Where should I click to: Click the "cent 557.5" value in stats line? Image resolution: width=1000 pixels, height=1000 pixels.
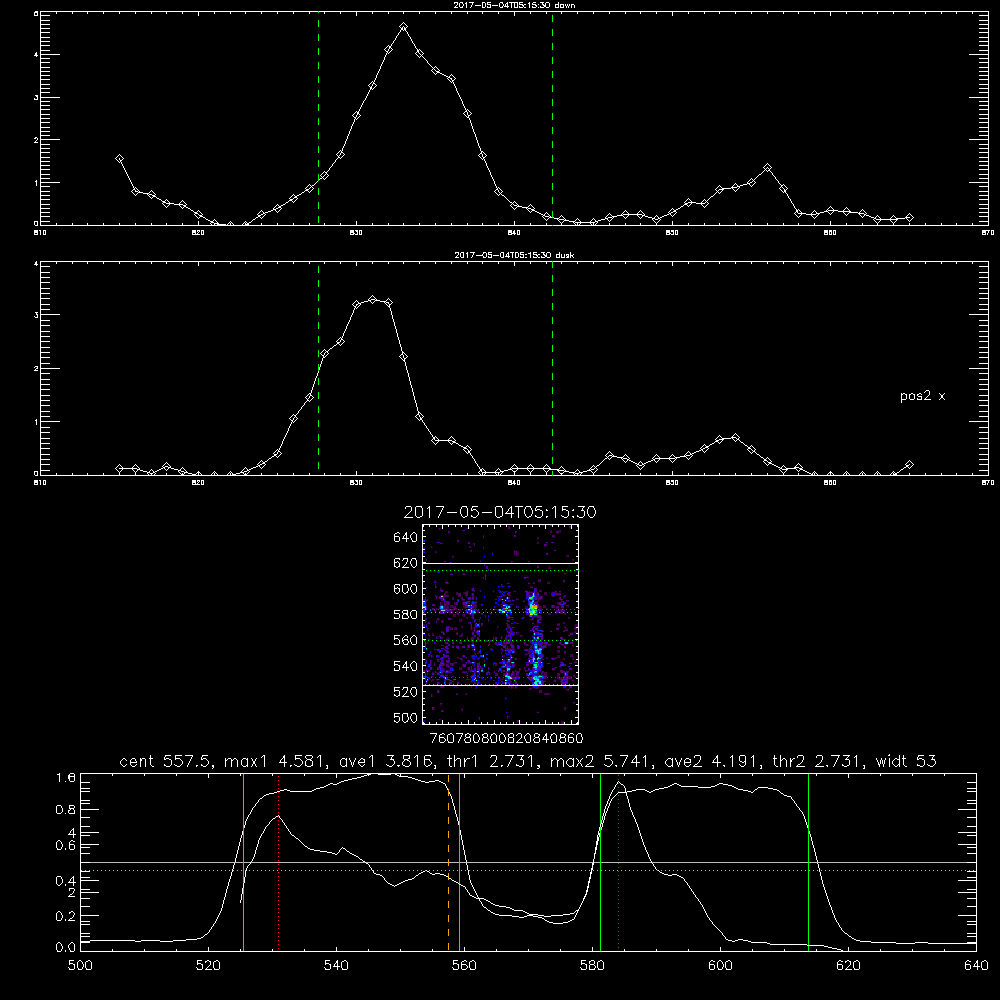tap(168, 761)
